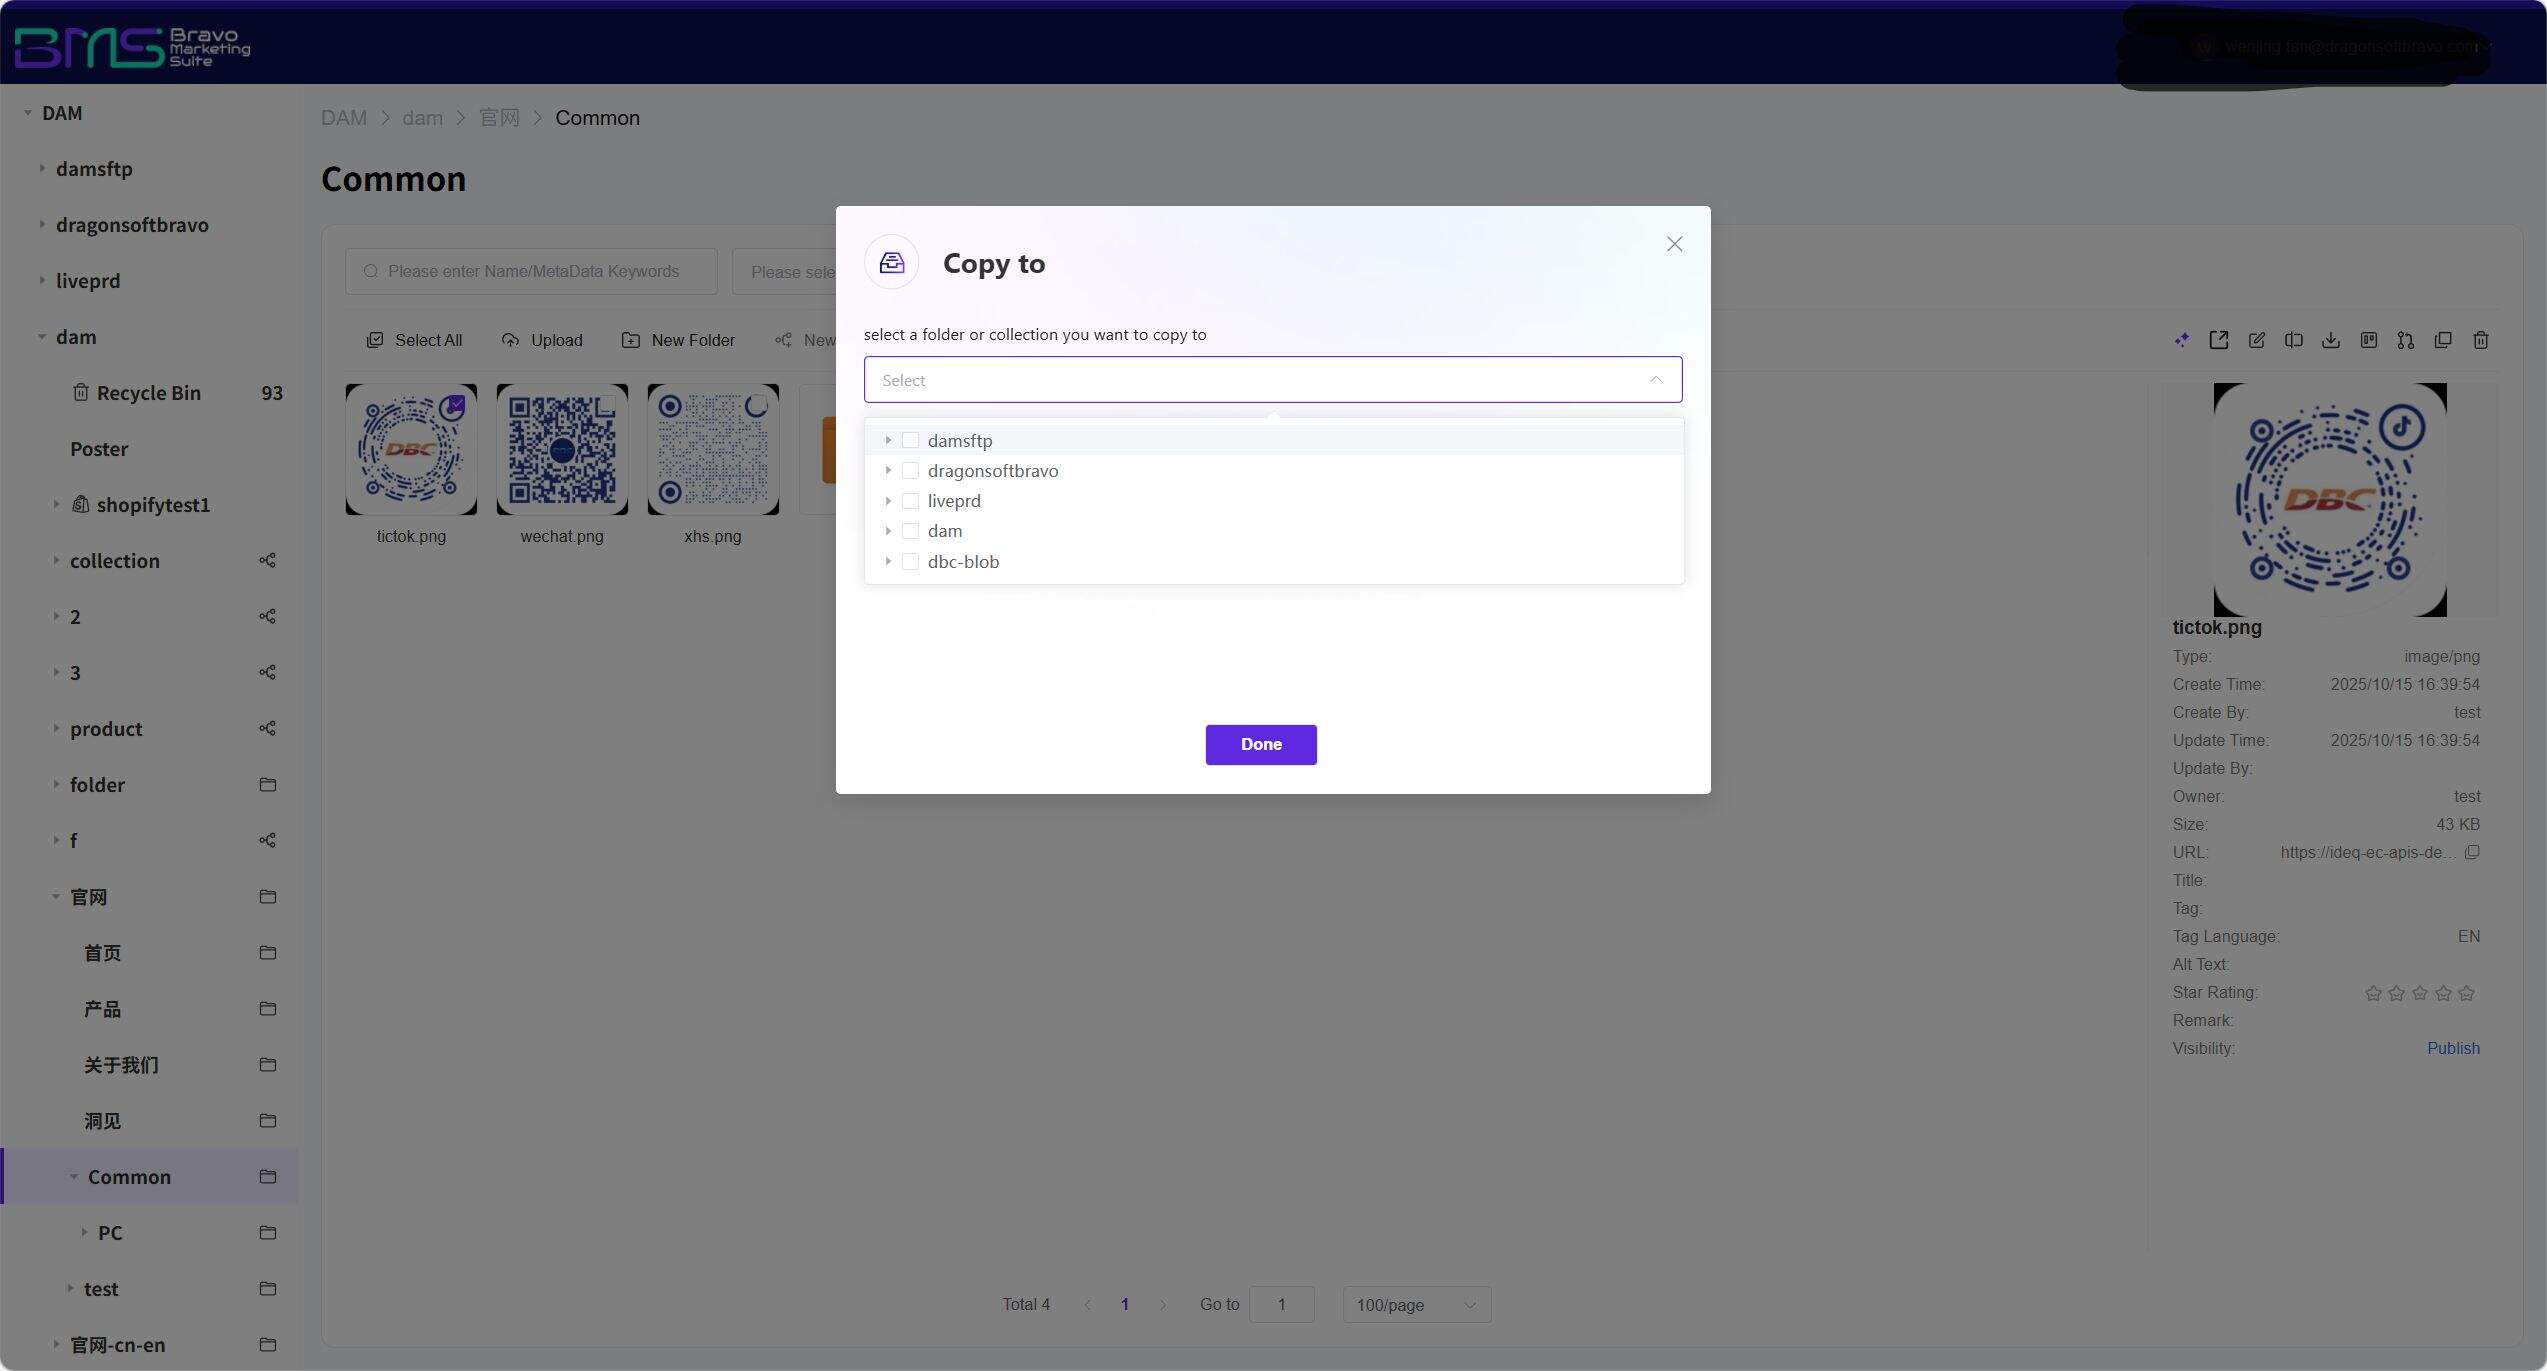Click the dam breadcrumb item
The height and width of the screenshot is (1371, 2547).
coord(422,118)
